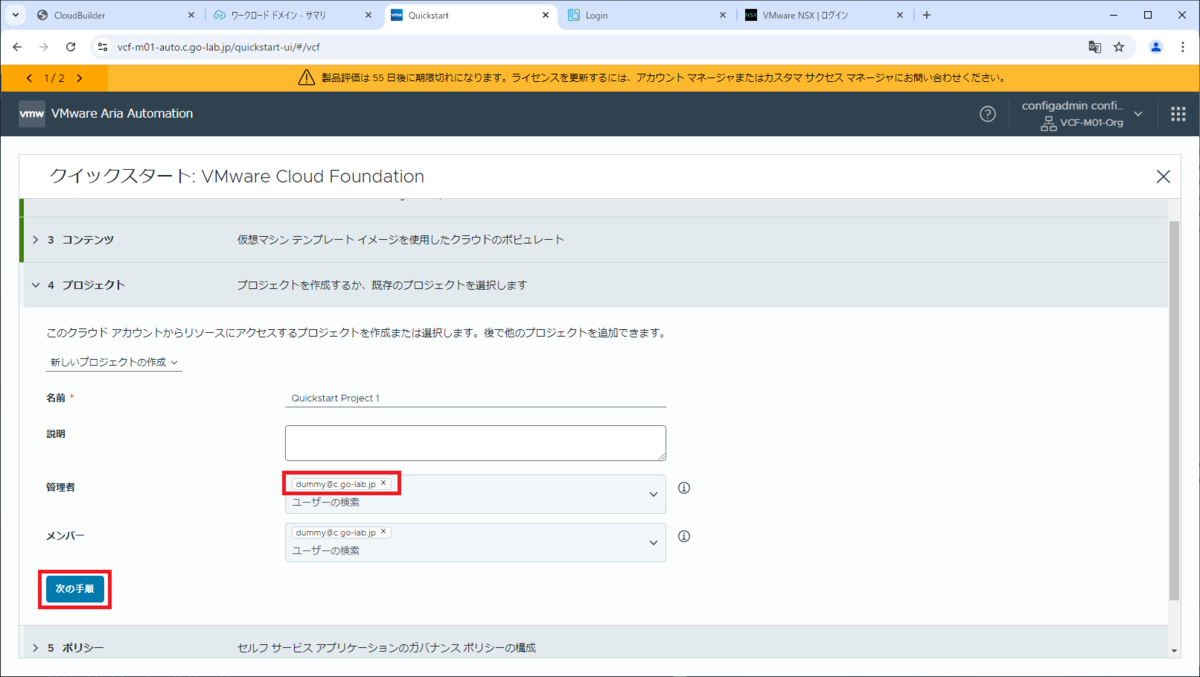Click the 名前 field with Quickstart Project 1
This screenshot has height=677, width=1200.
tap(475, 397)
